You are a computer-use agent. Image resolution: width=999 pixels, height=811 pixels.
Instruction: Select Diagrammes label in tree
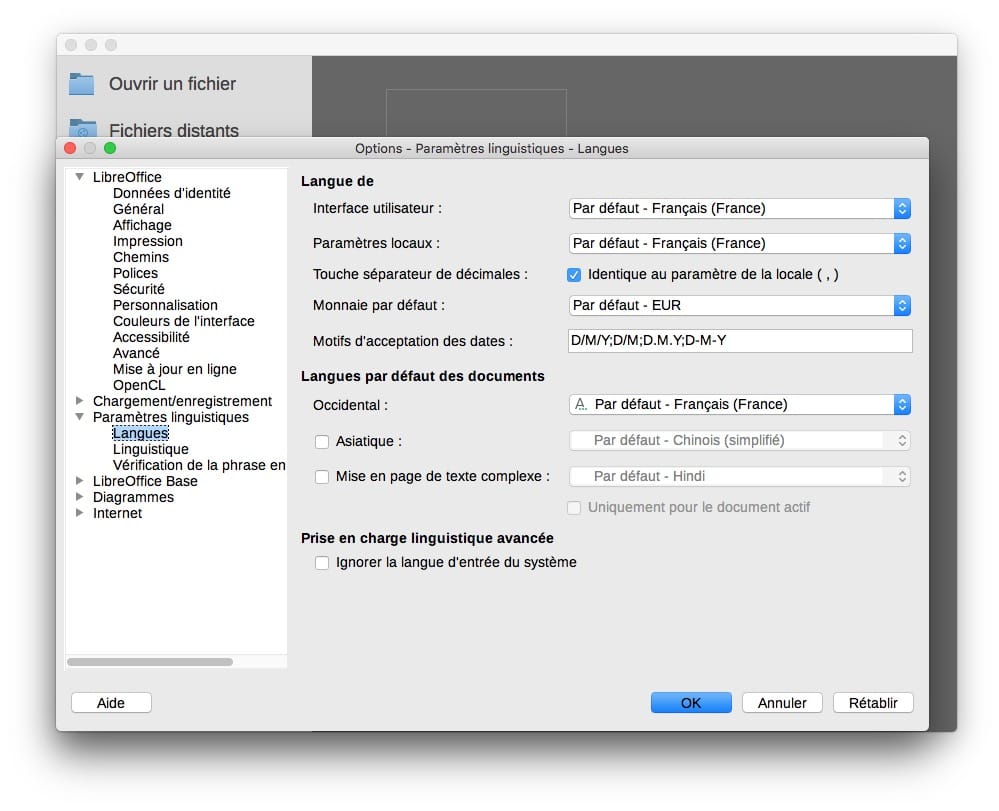pyautogui.click(x=133, y=497)
